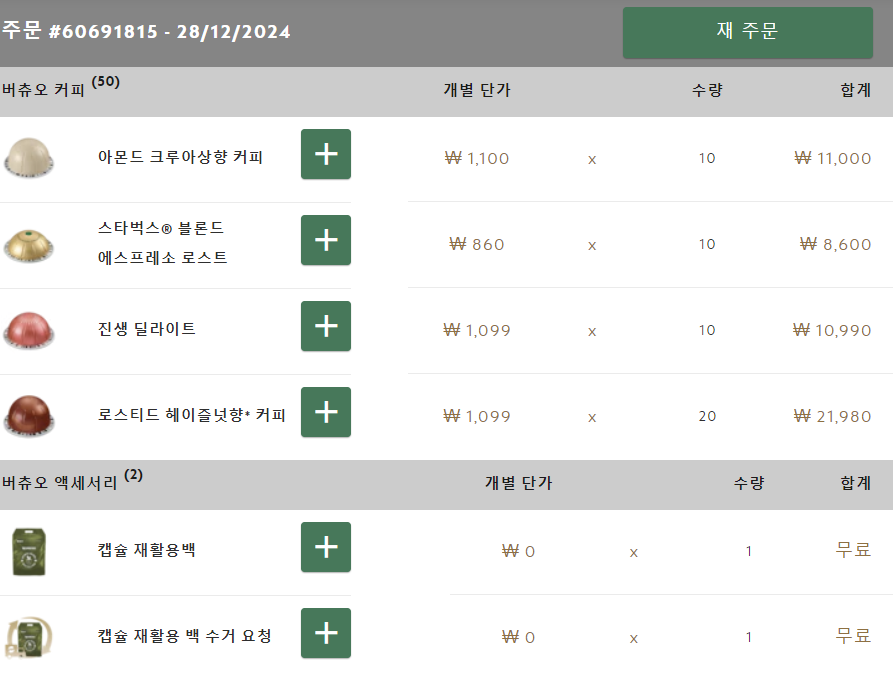Open 캡슐 재활용 백 수거 요청 image
This screenshot has height=680, width=893.
click(29, 636)
